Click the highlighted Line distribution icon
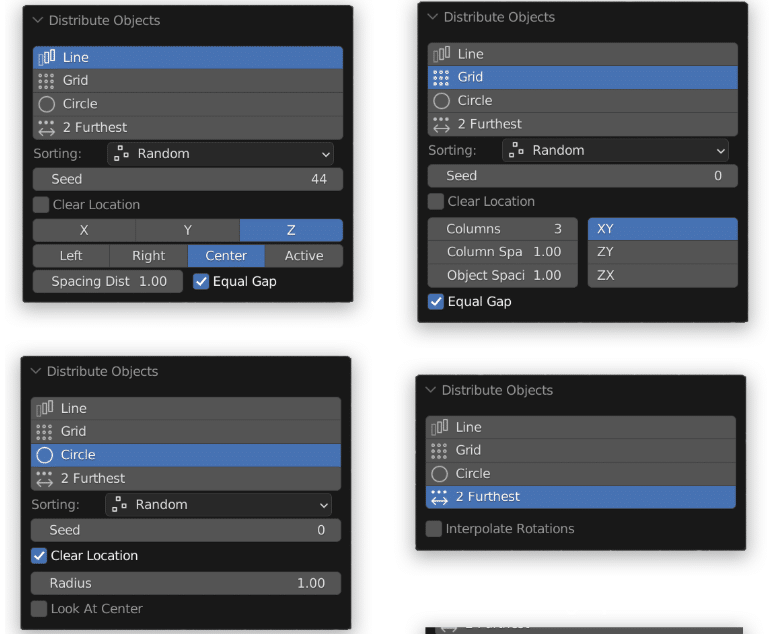This screenshot has width=776, height=634. click(46, 58)
